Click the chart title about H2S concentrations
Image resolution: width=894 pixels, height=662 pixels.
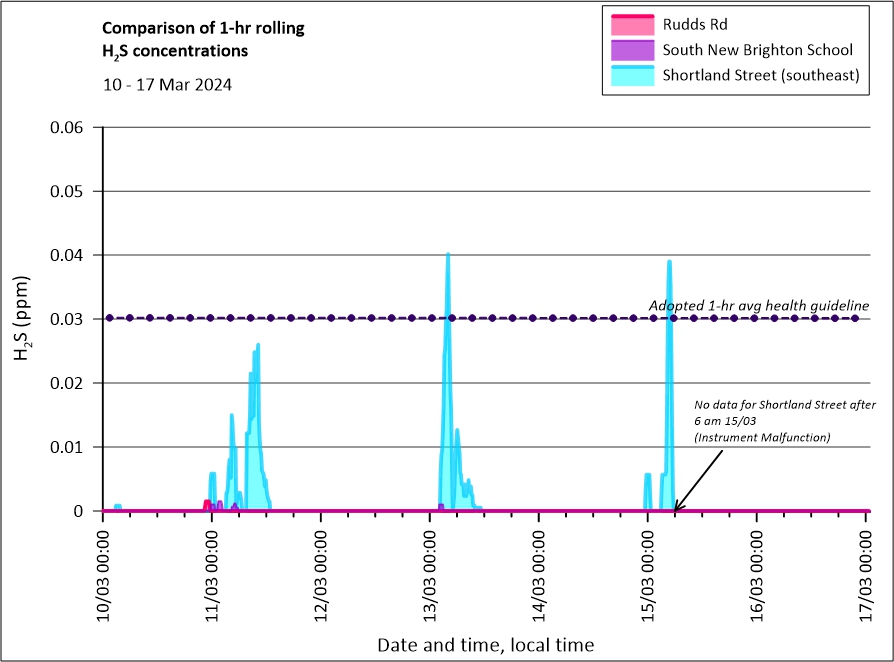click(x=204, y=39)
